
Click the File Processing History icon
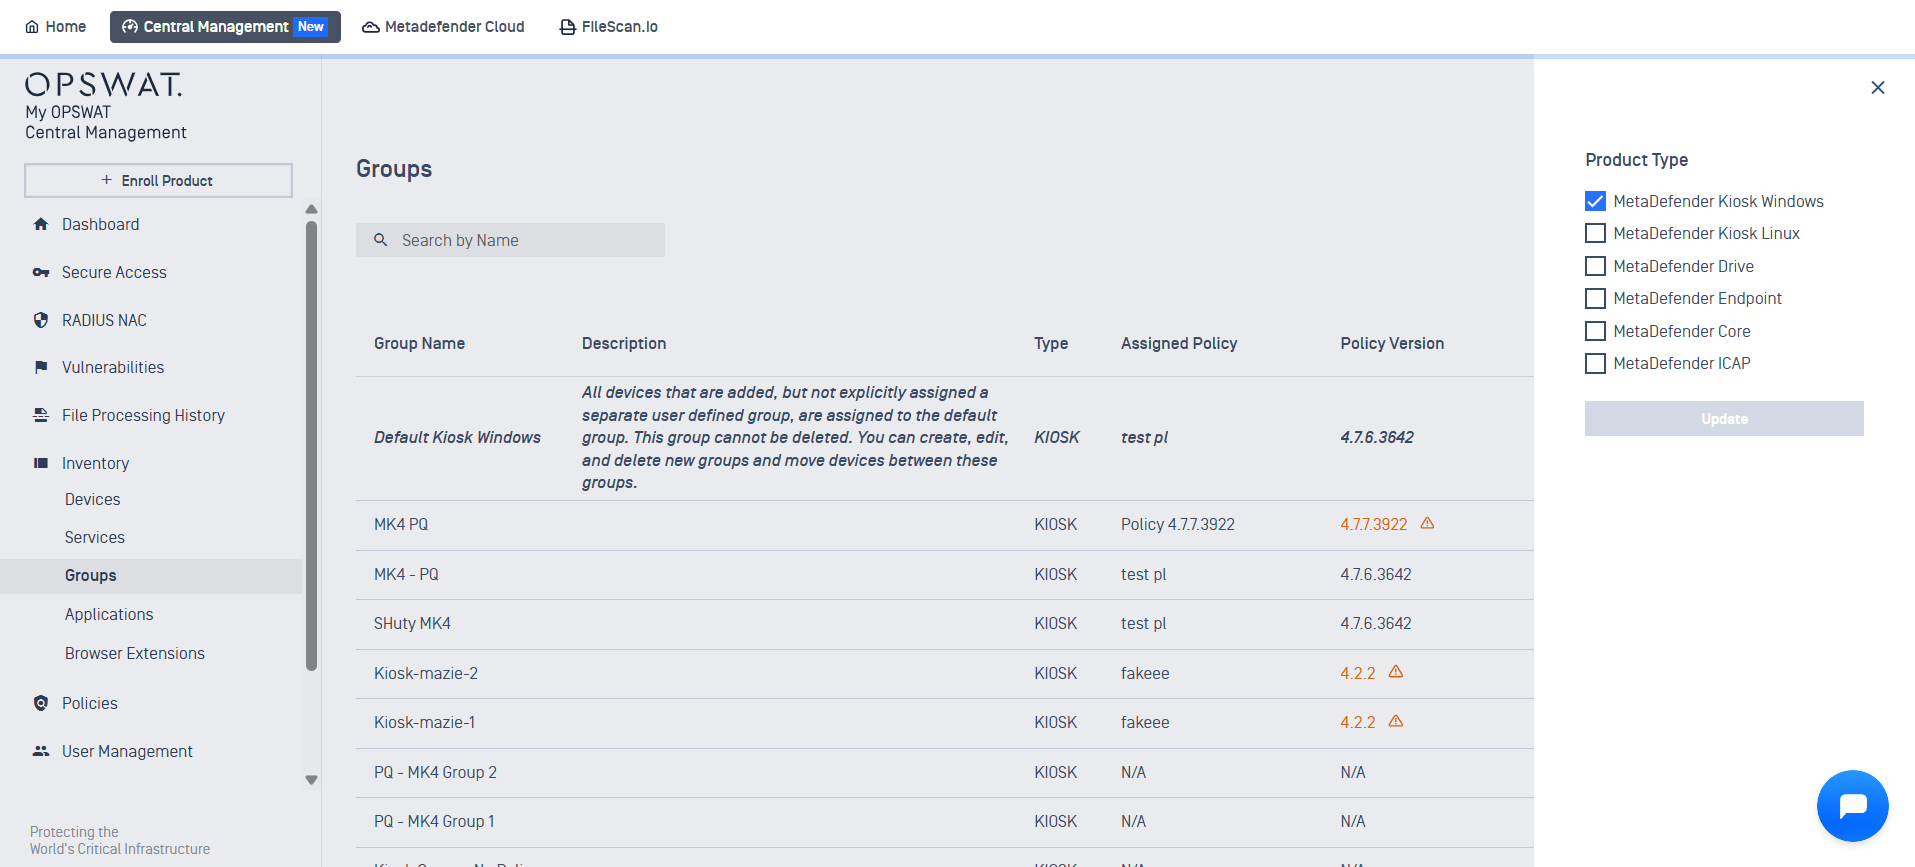click(41, 415)
